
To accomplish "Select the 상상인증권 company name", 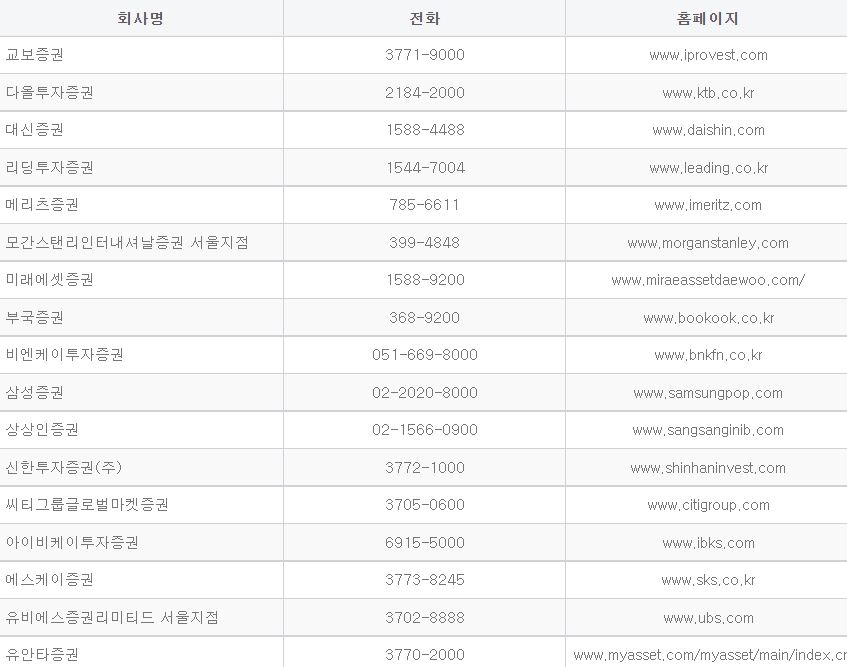I will pos(42,430).
